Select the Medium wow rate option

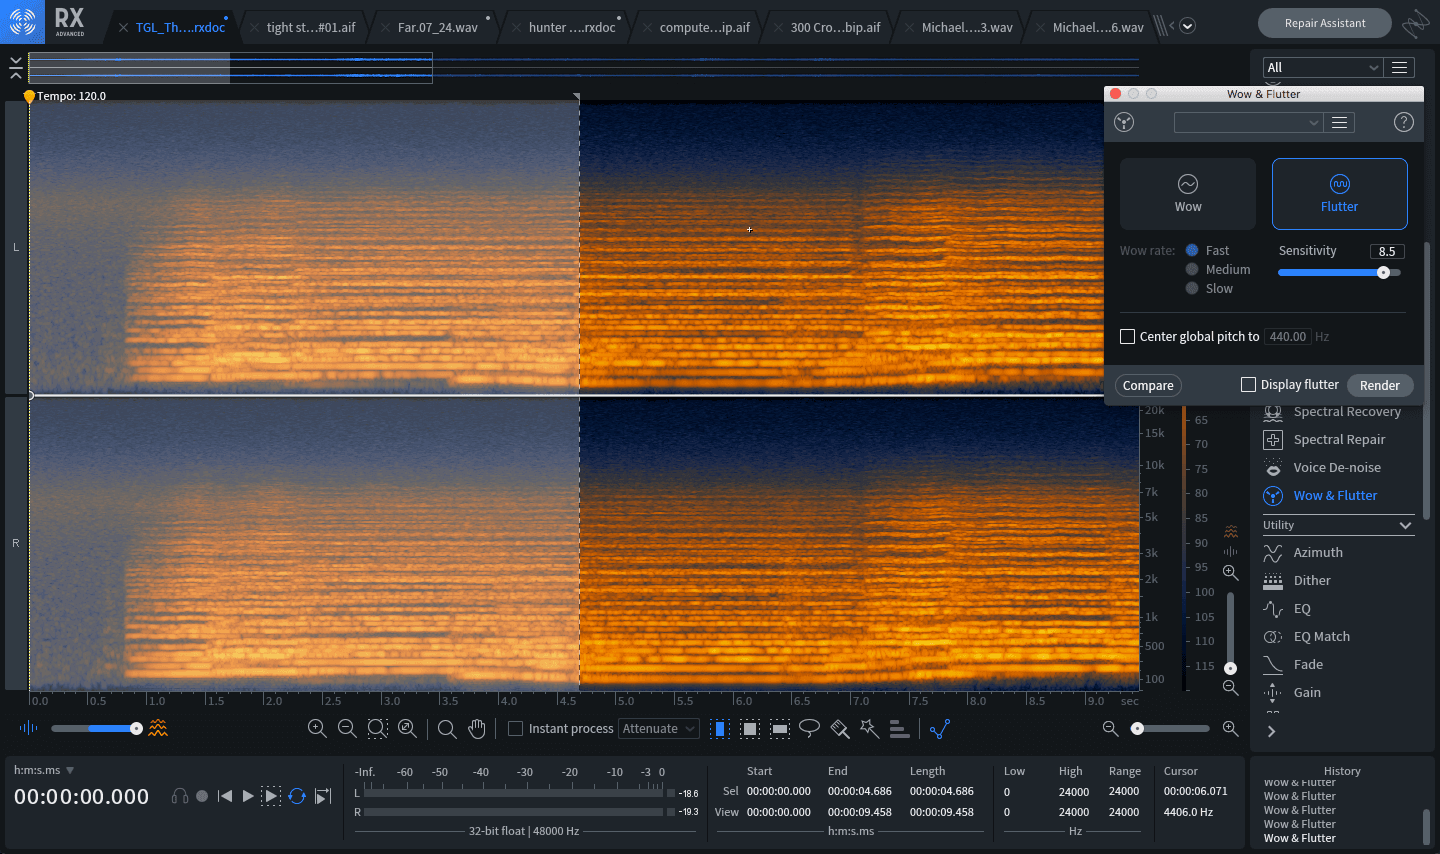click(1192, 270)
